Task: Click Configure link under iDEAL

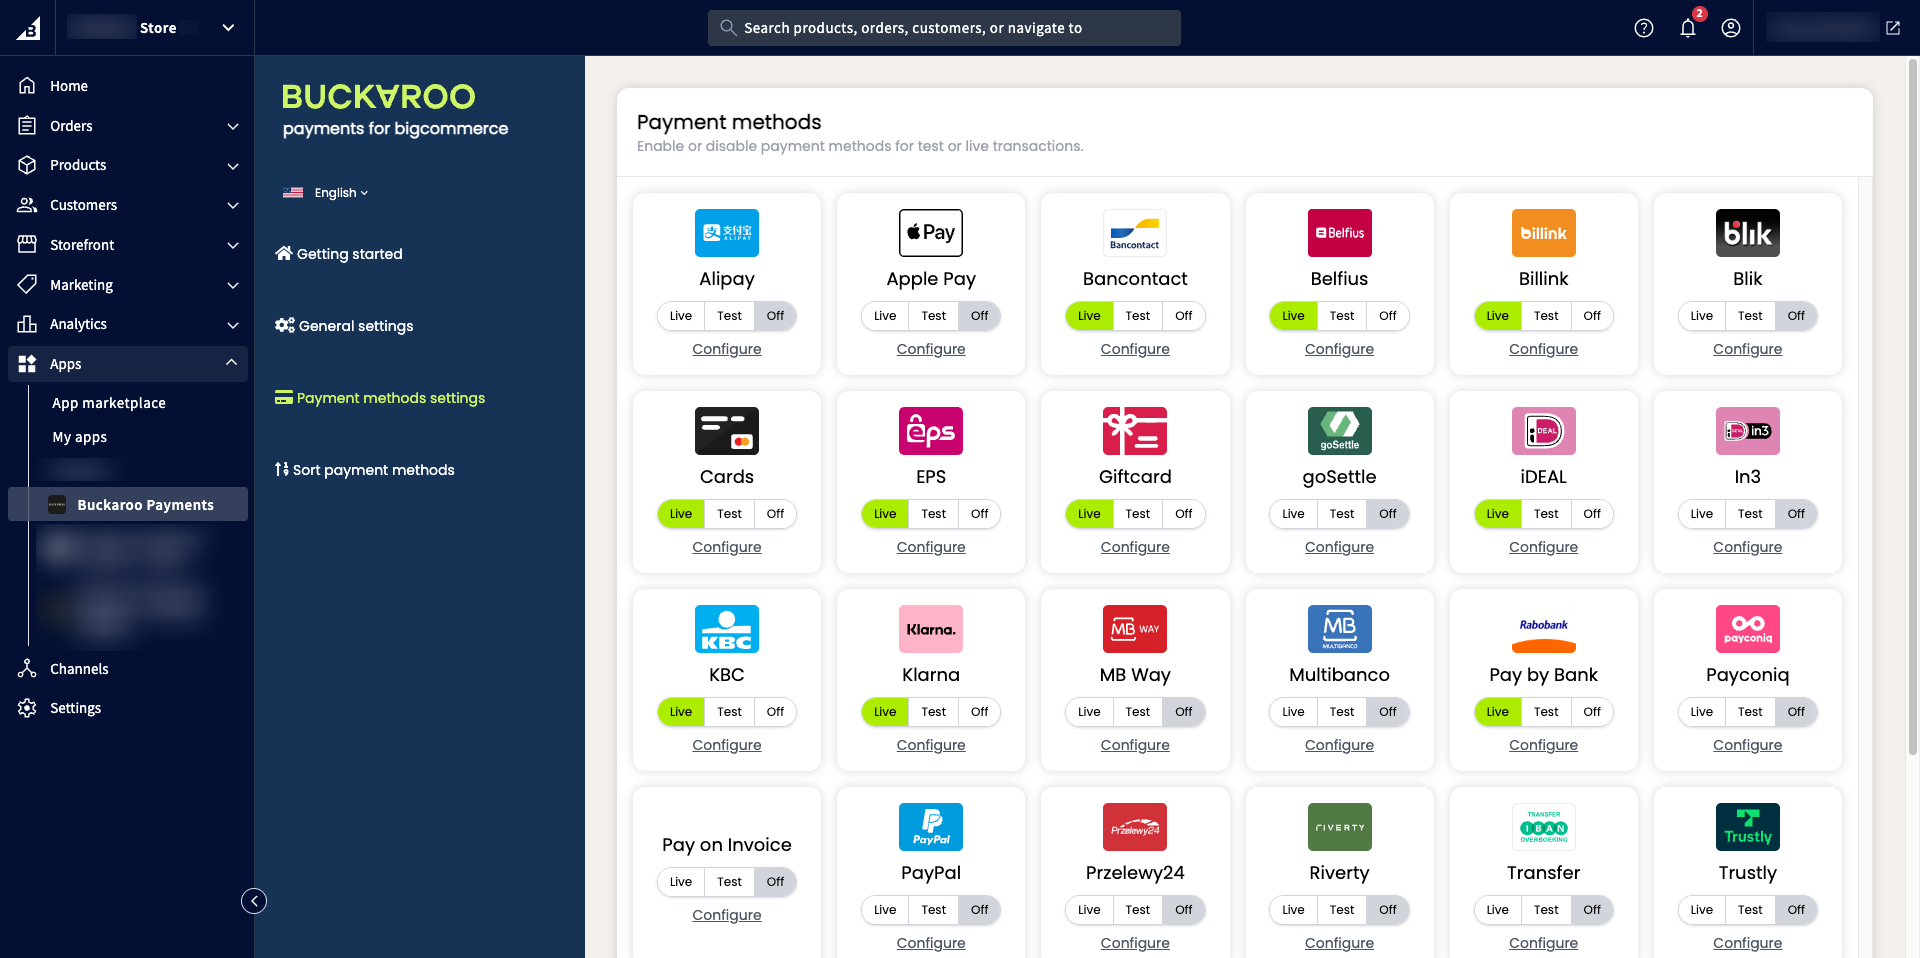Action: click(x=1543, y=547)
